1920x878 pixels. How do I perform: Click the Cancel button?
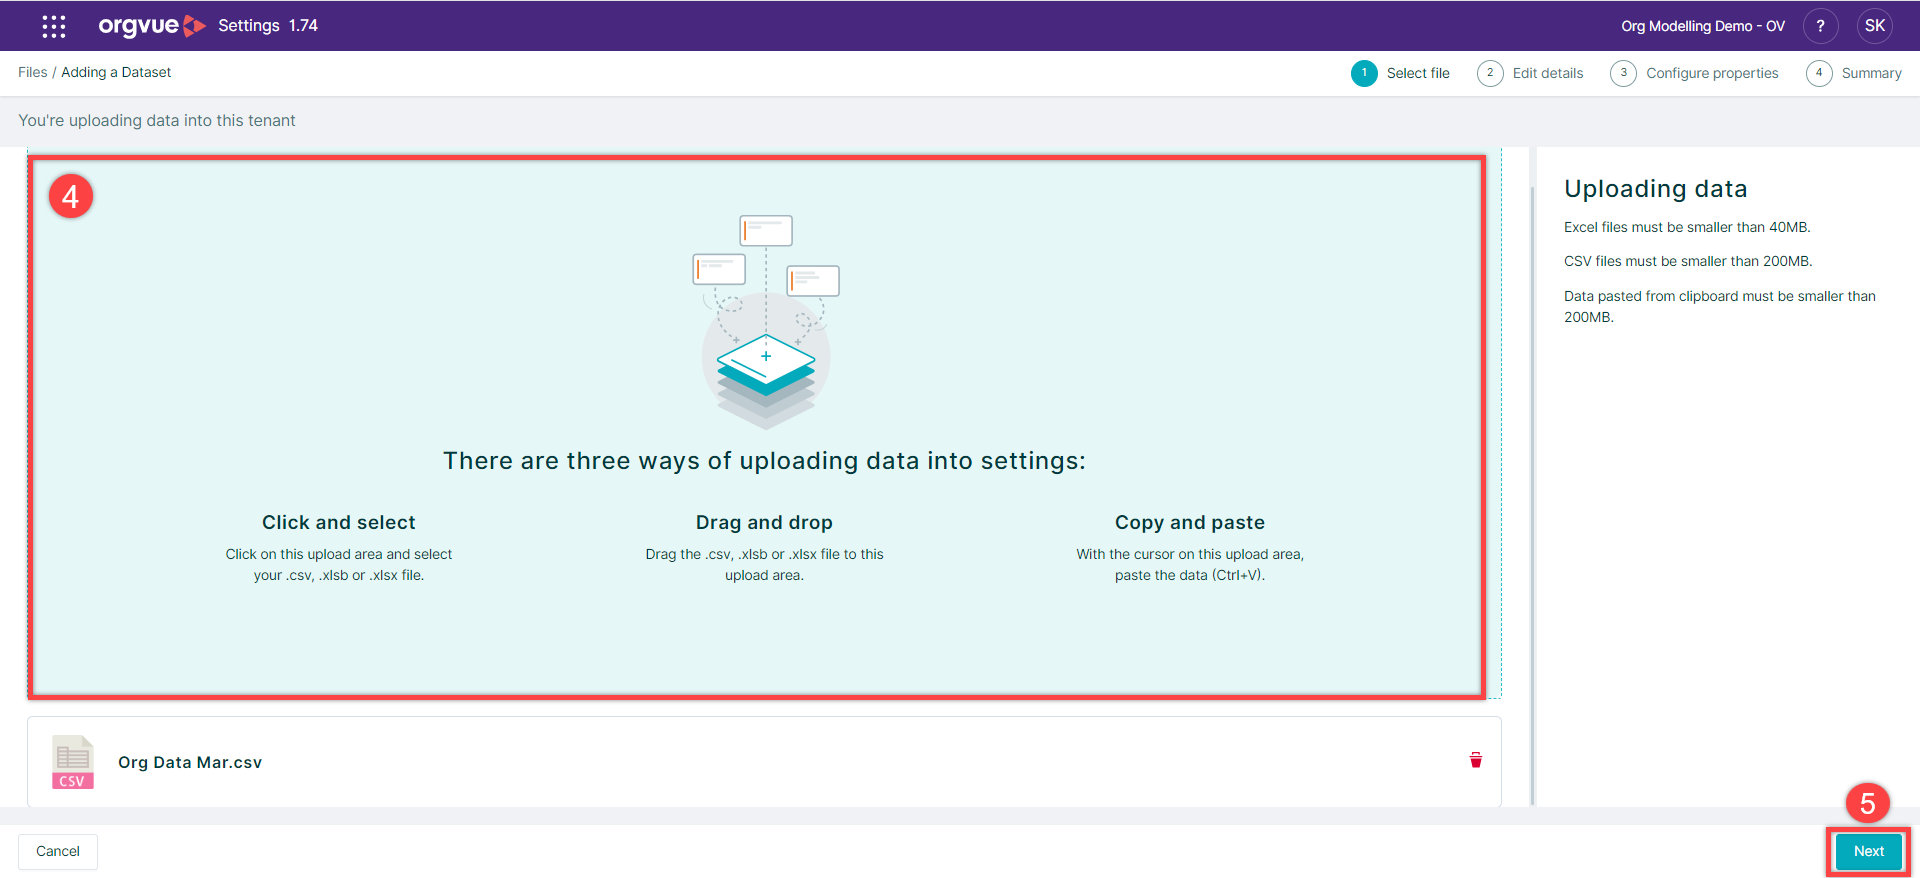pos(58,851)
